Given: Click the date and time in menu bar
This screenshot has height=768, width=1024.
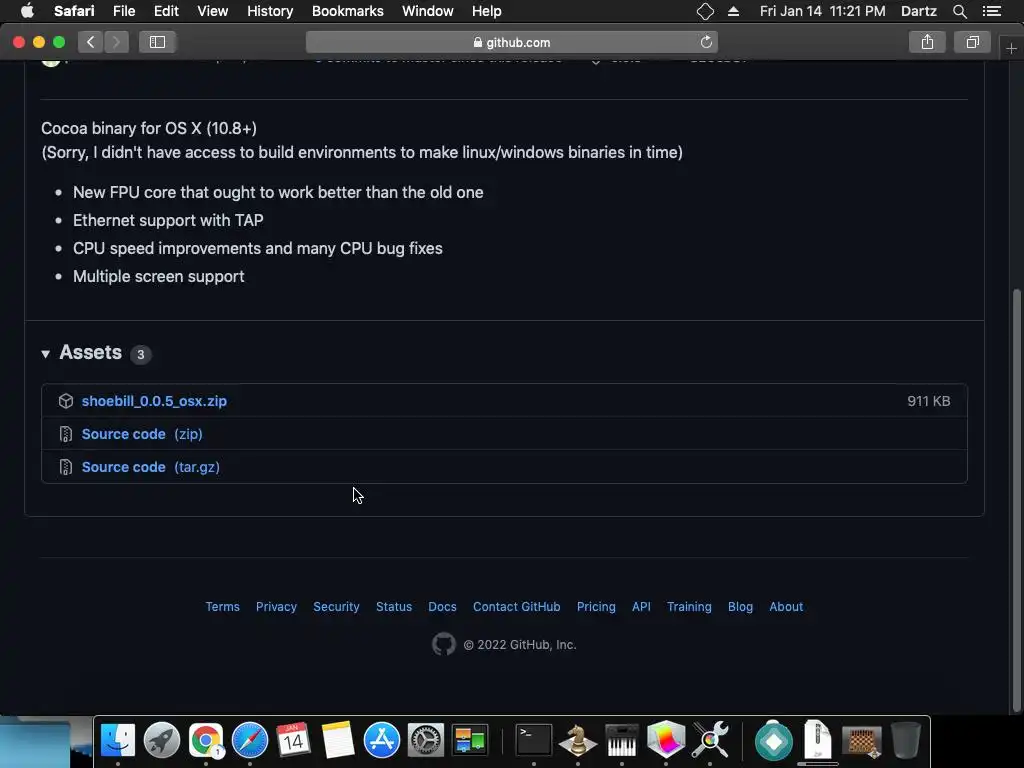Looking at the screenshot, I should pyautogui.click(x=822, y=11).
